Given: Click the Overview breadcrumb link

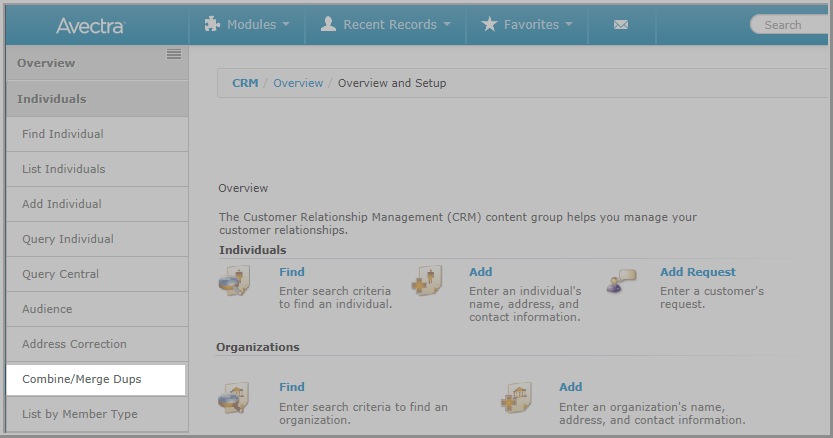Looking at the screenshot, I should coord(298,83).
